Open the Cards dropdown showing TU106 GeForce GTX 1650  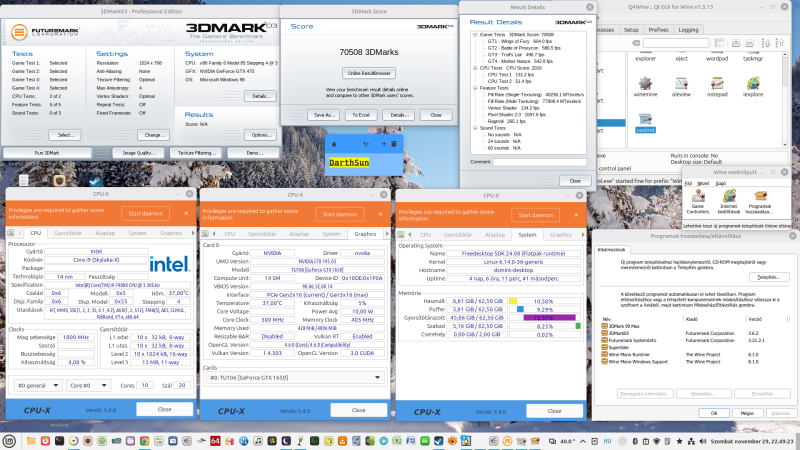[x=295, y=378]
